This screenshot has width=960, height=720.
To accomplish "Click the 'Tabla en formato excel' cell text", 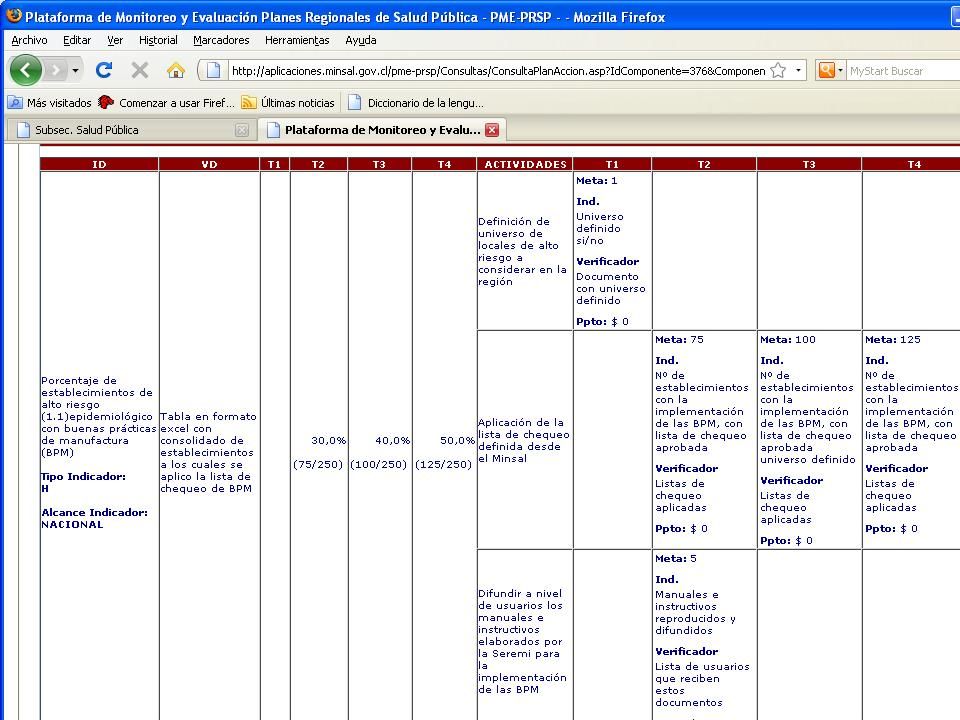I will pyautogui.click(x=208, y=452).
